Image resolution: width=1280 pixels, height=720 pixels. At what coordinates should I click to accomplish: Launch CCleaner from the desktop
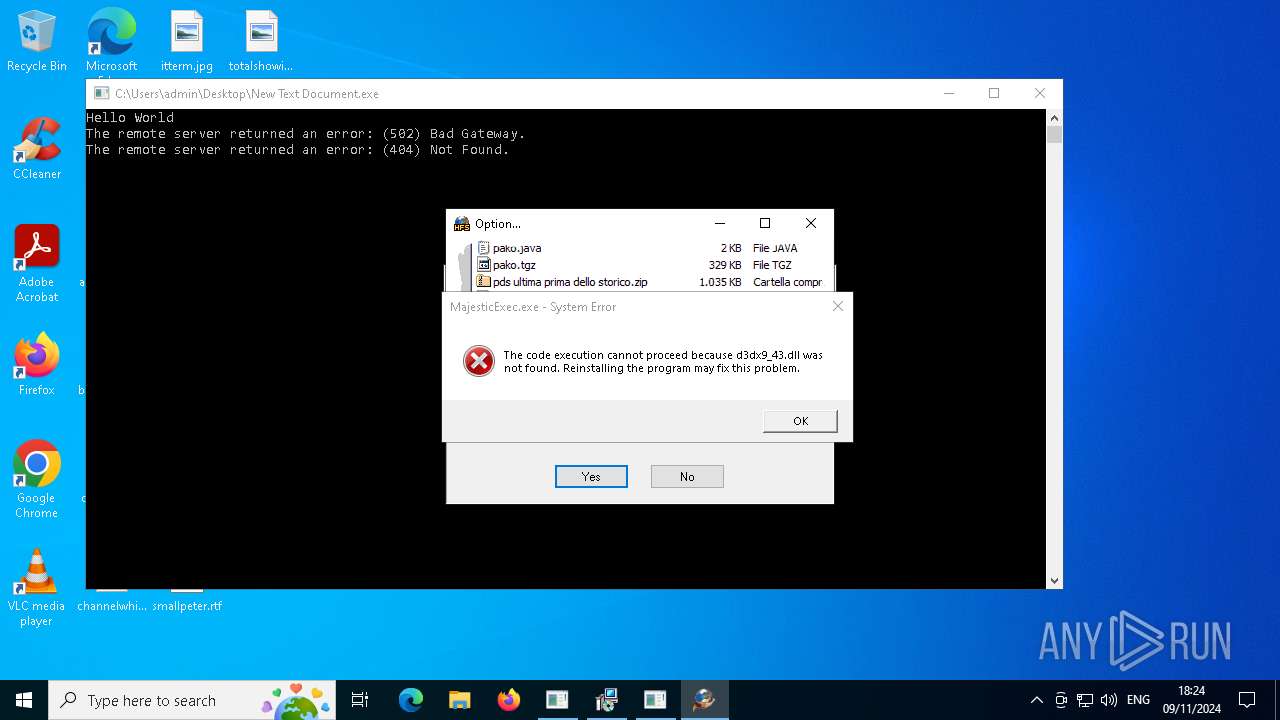37,149
